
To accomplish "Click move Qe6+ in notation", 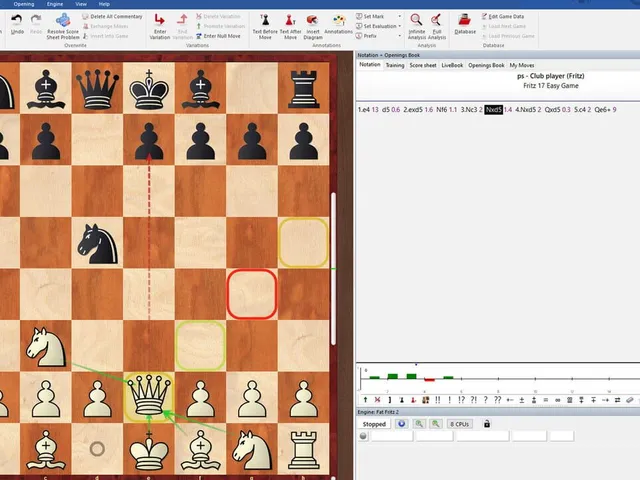I will [x=602, y=110].
